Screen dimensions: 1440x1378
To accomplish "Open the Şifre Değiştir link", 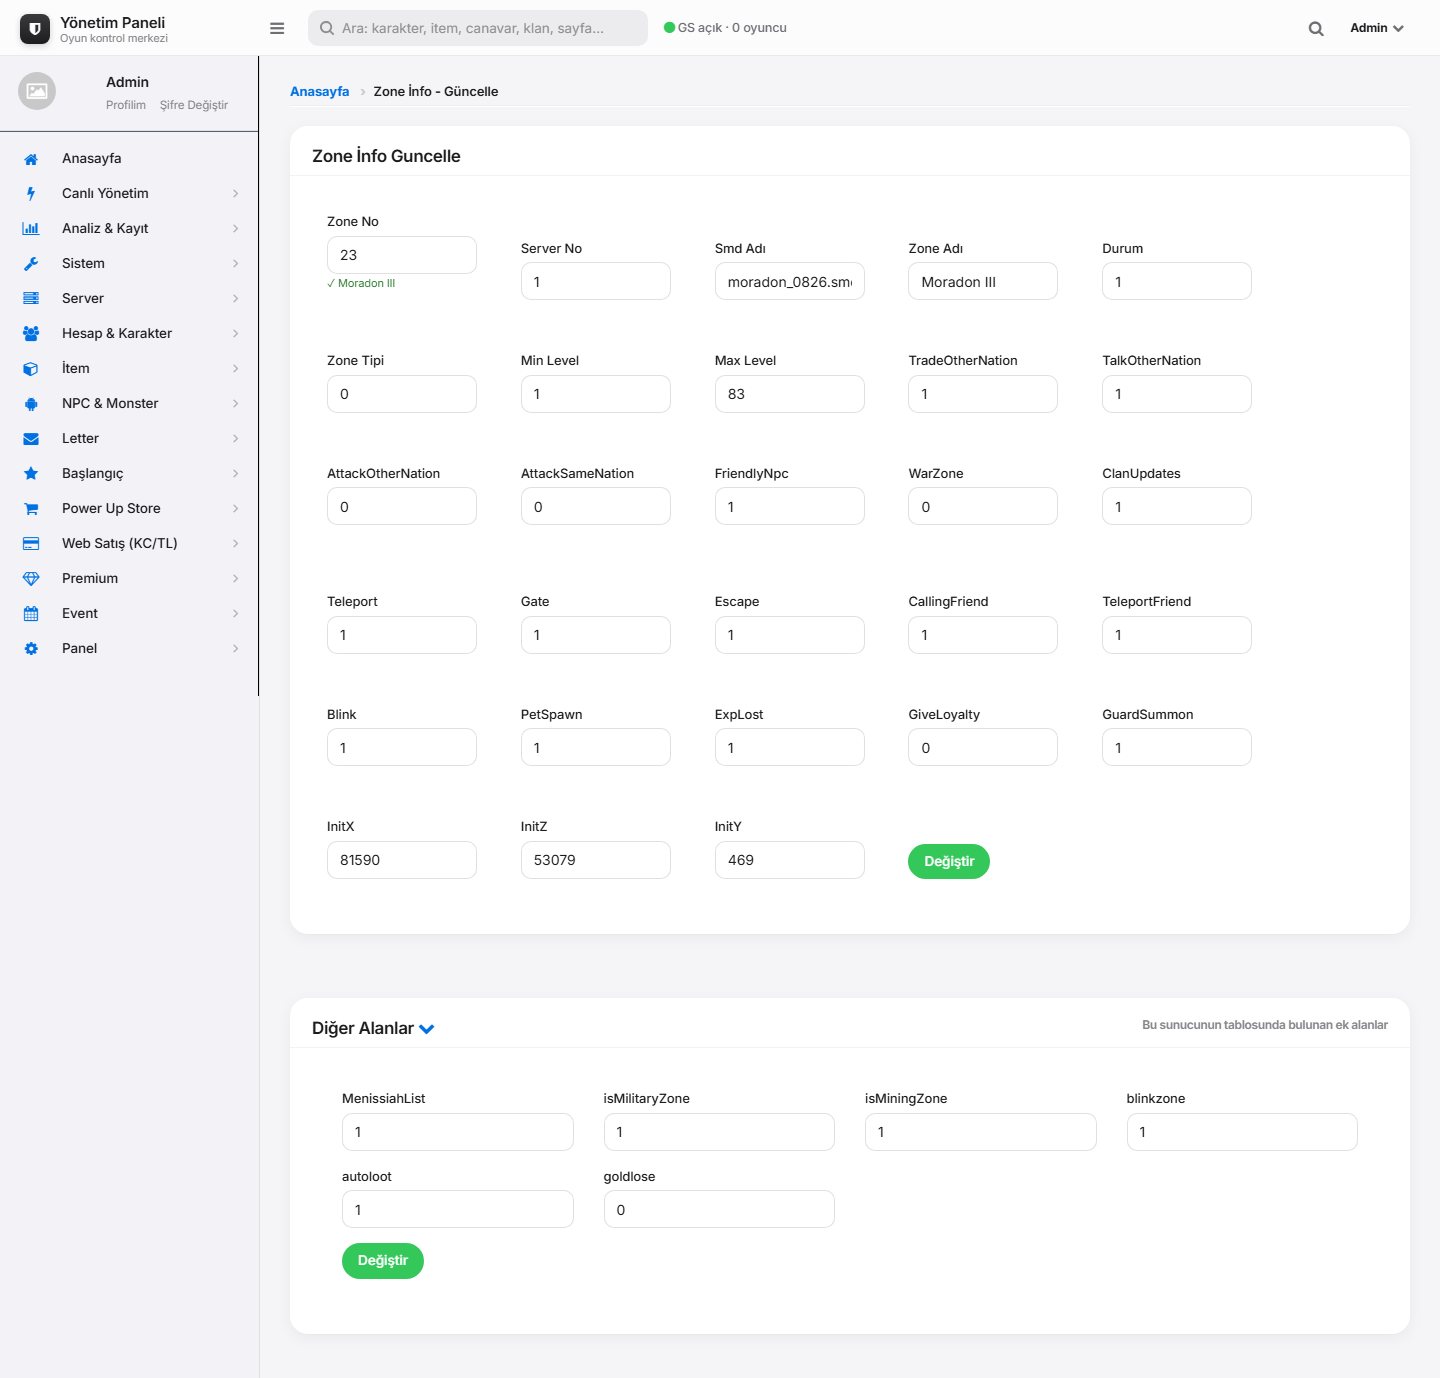I will coord(194,105).
